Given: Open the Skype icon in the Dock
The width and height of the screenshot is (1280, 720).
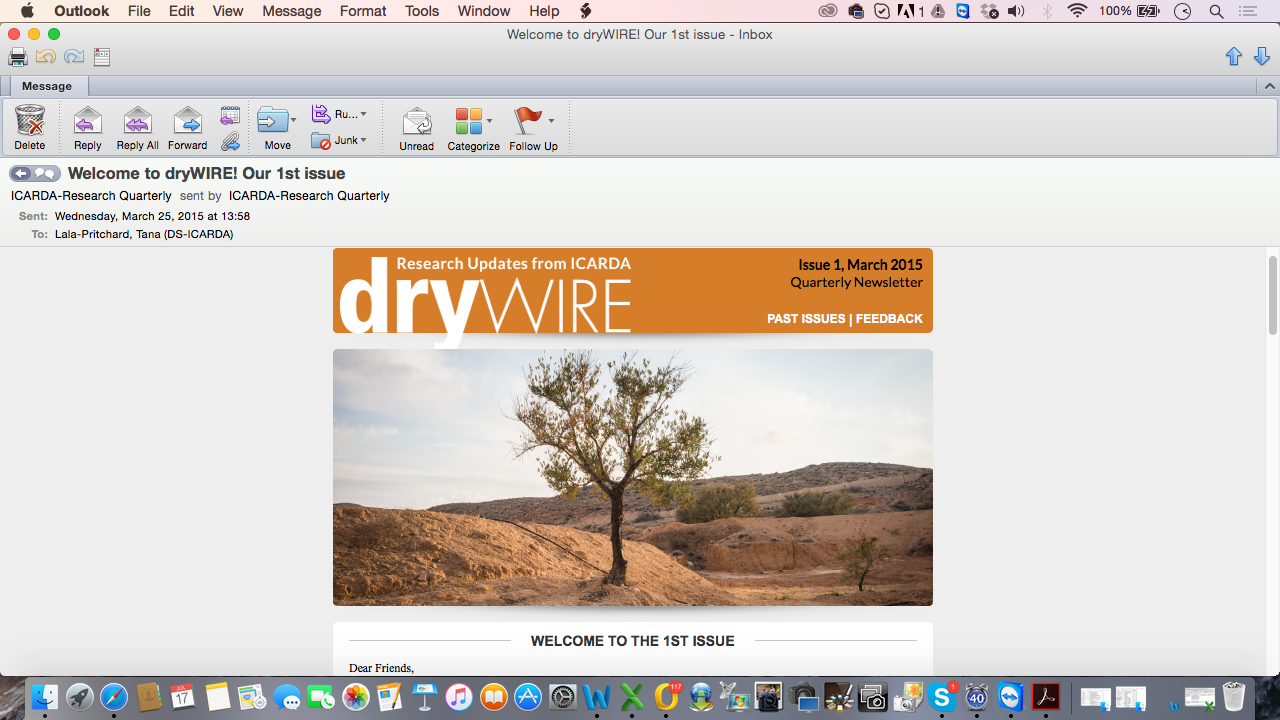Looking at the screenshot, I should (x=942, y=697).
